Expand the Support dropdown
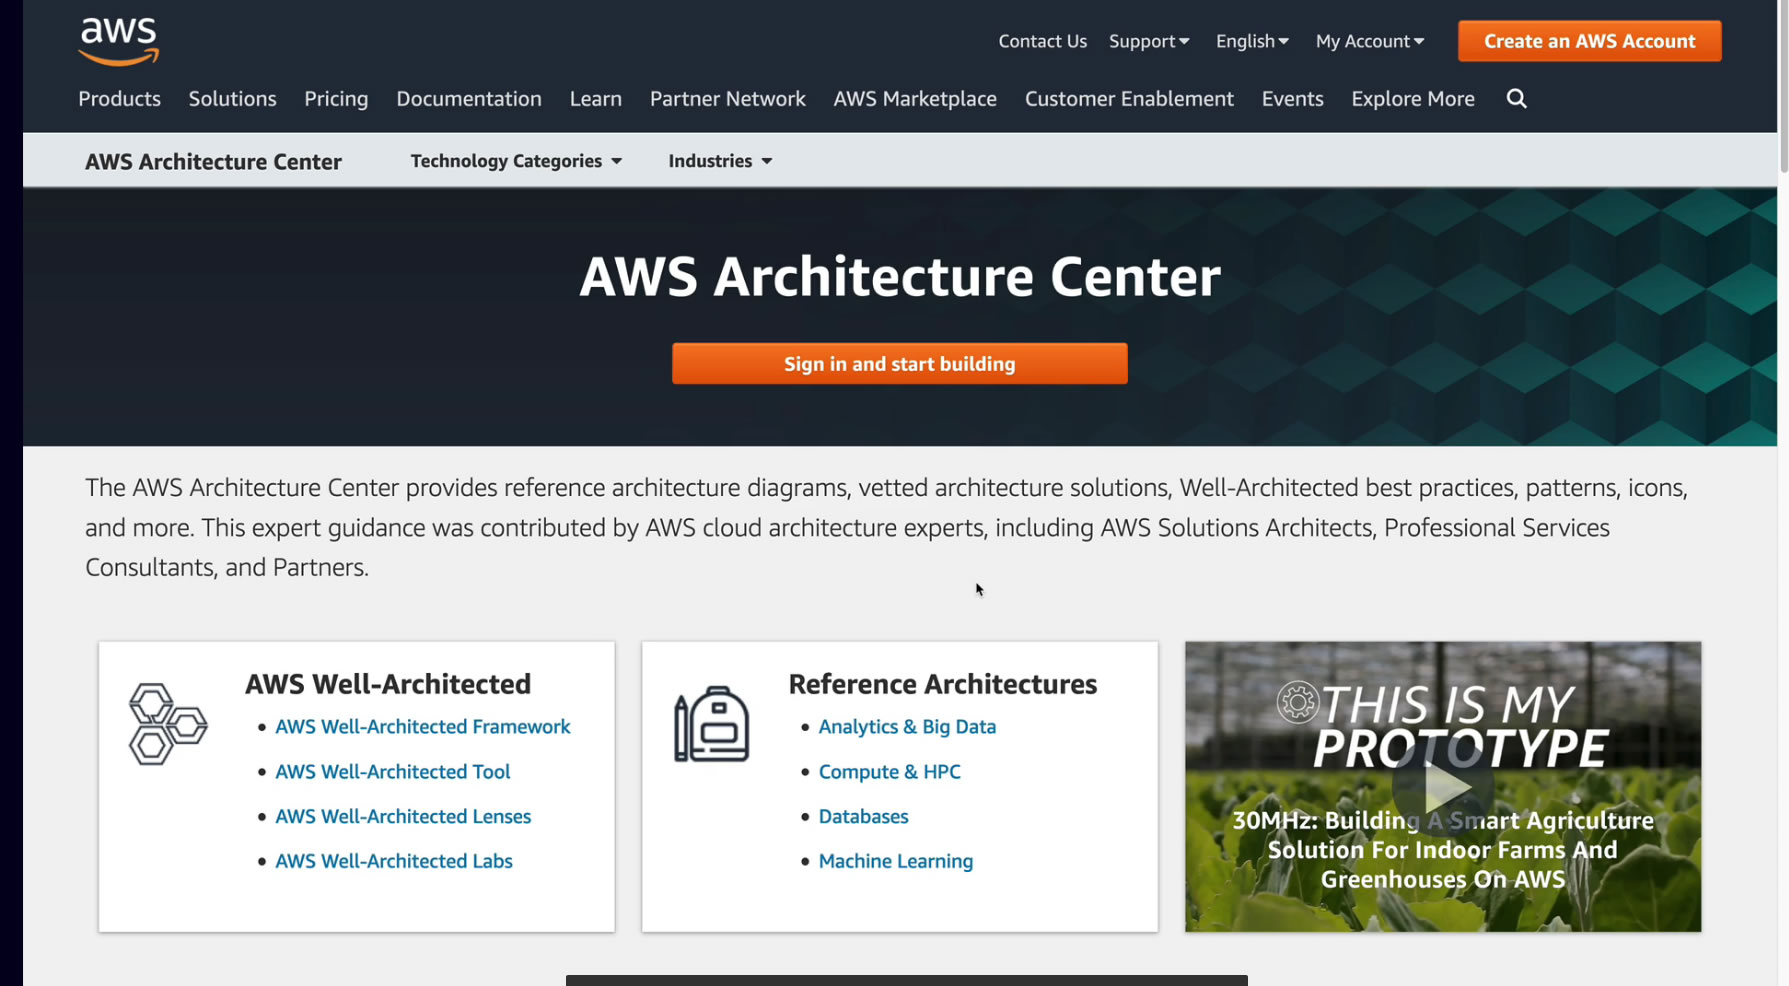The image size is (1789, 986). coord(1148,41)
